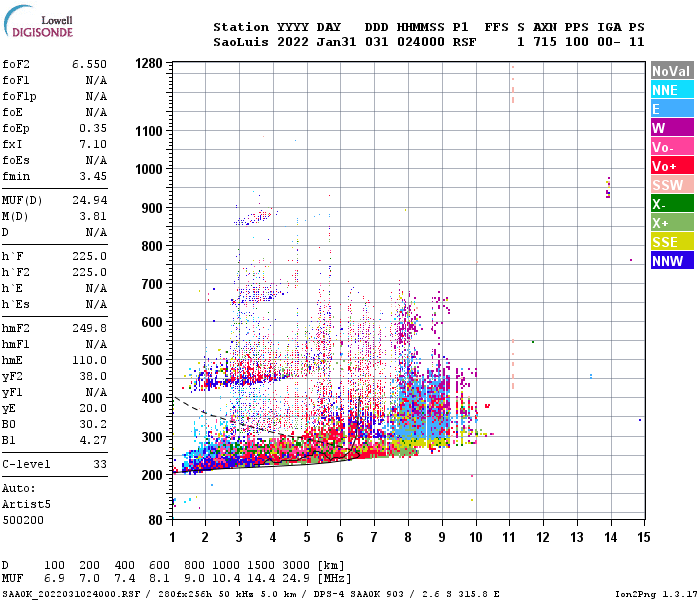Viewport: 700px width, 600px height.
Task: Select the fmin value 3.45
Action: click(93, 176)
